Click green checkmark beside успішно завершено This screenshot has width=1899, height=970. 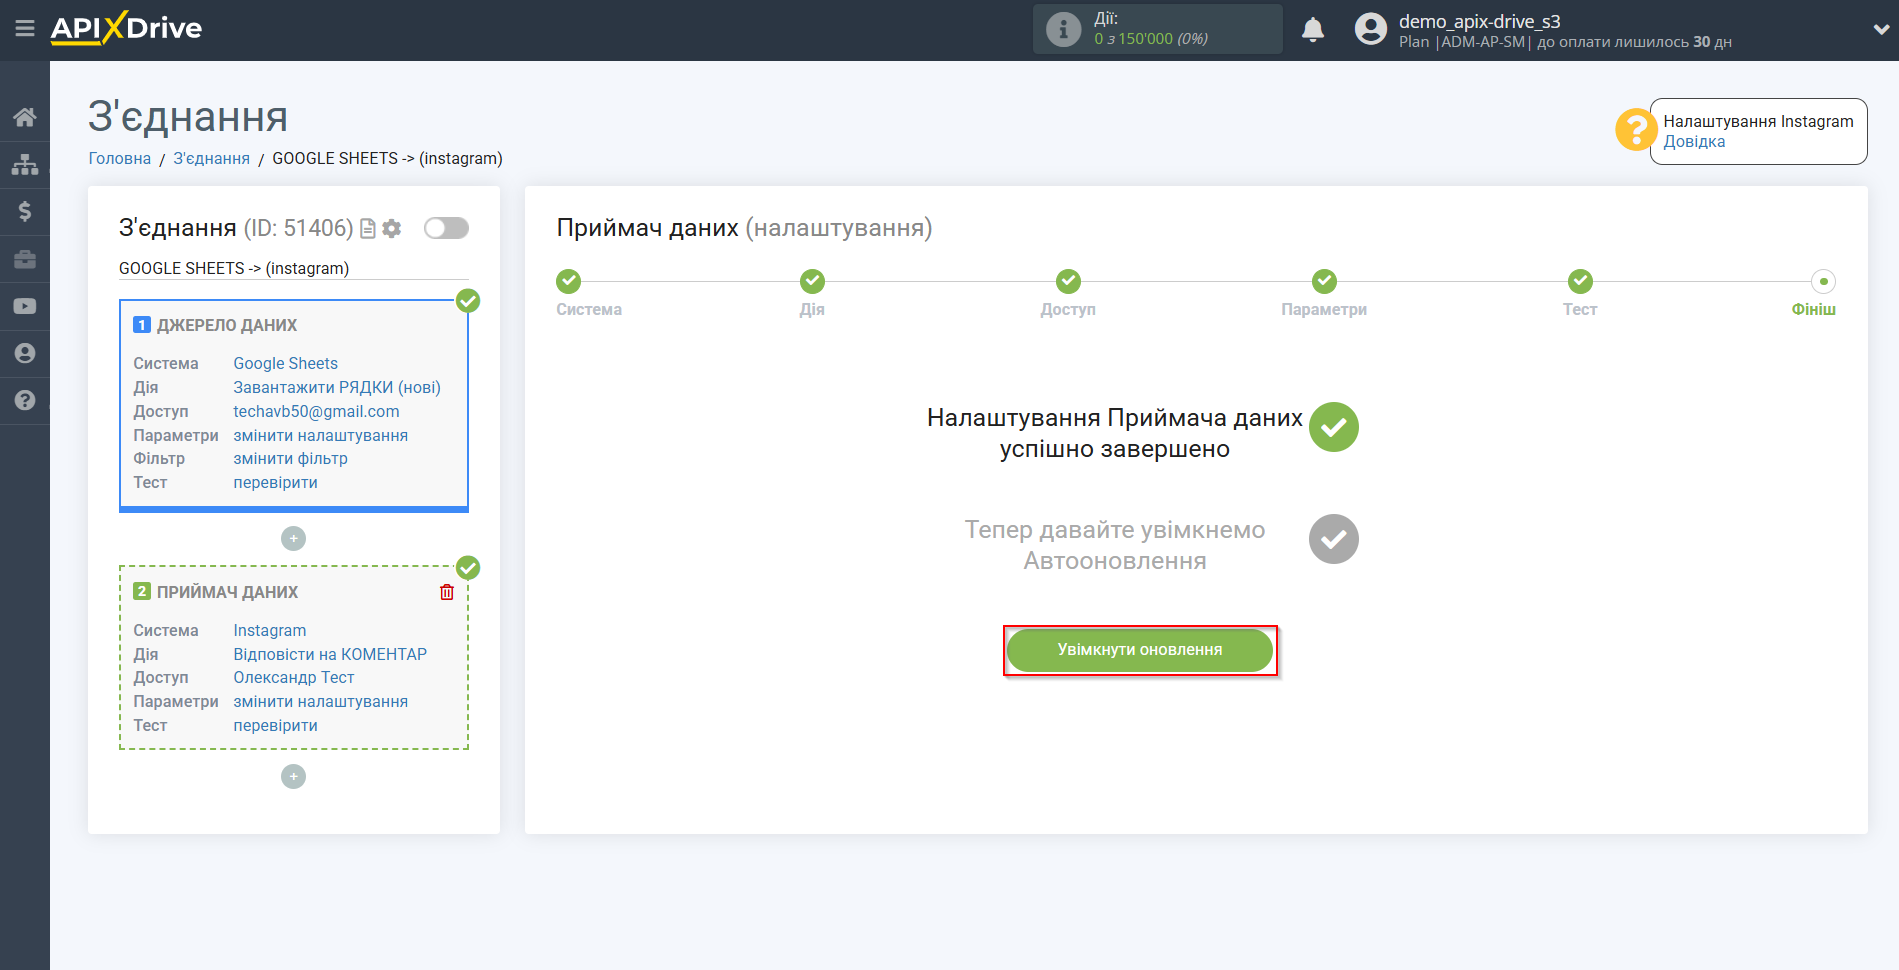pos(1334,427)
